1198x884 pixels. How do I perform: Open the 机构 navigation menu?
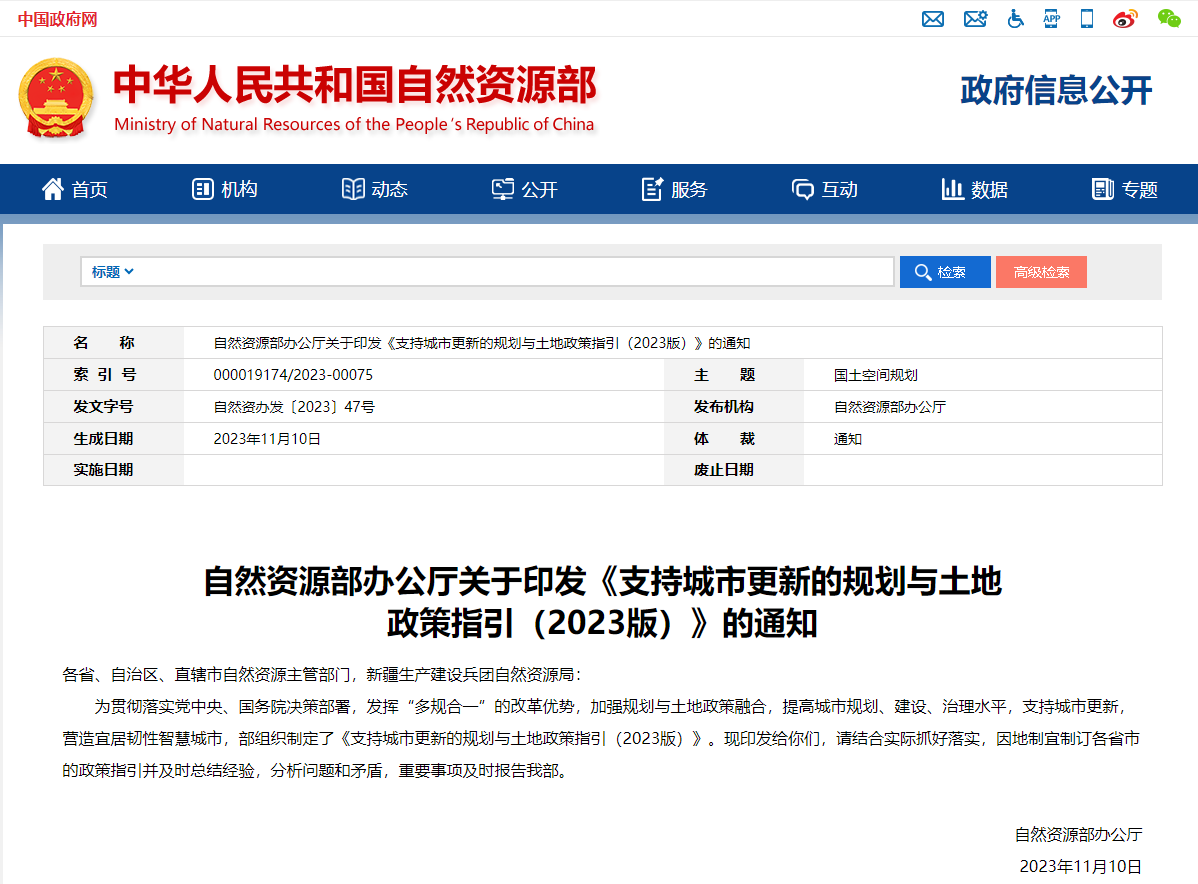coord(225,189)
